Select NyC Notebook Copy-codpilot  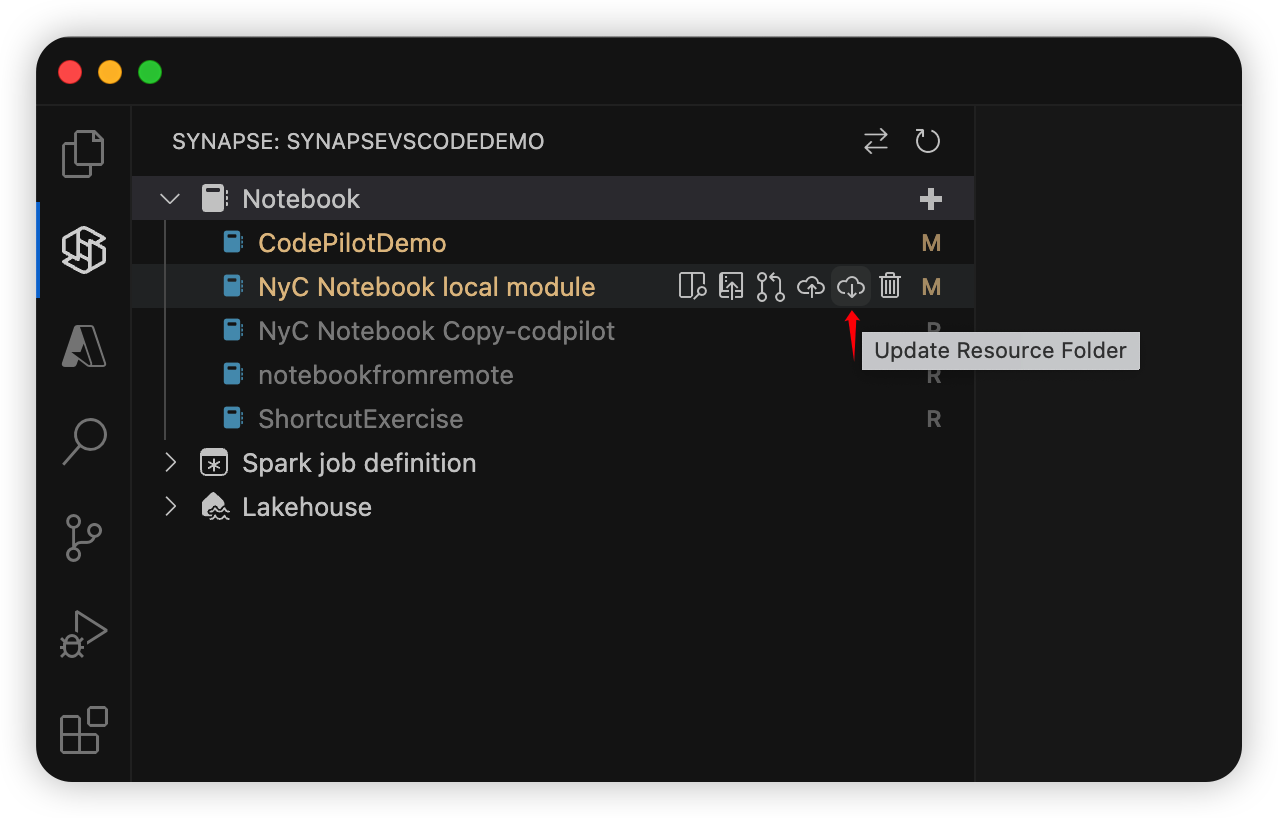(437, 331)
